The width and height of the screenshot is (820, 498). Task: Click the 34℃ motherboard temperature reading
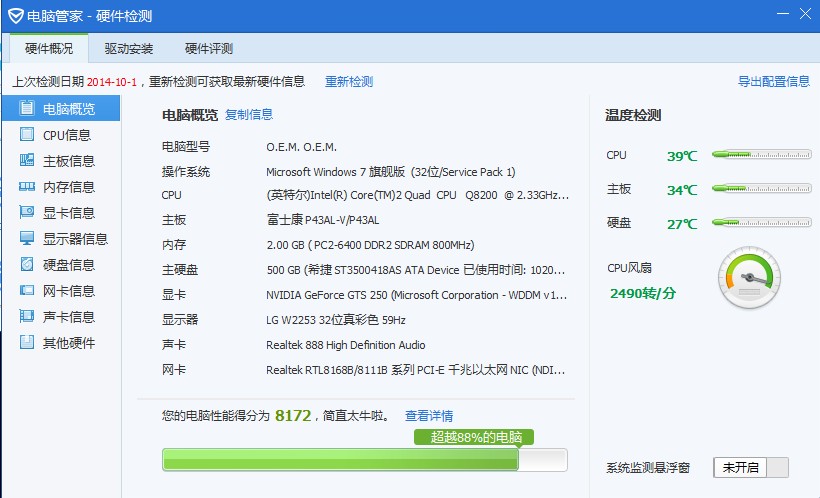pyautogui.click(x=682, y=190)
